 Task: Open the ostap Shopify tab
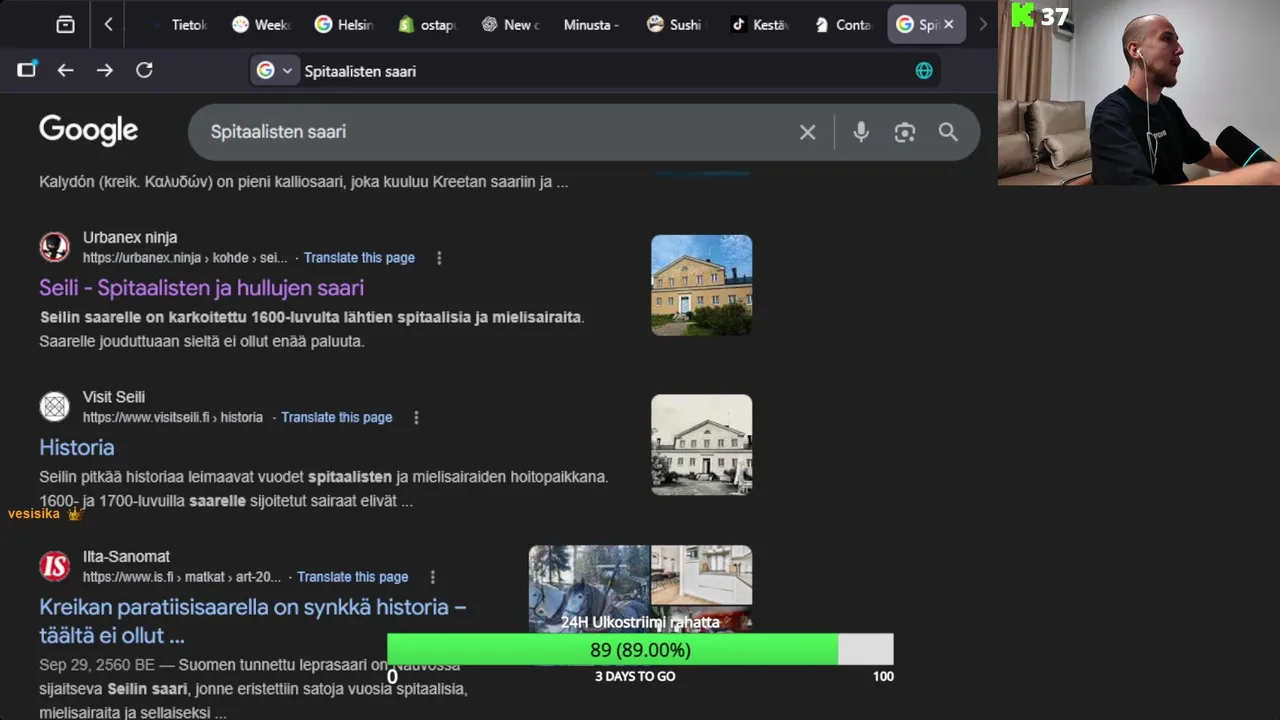(427, 25)
